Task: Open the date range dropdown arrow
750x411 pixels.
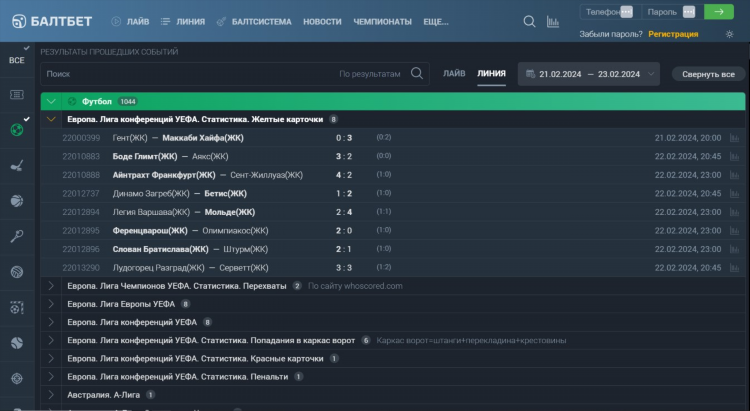Action: (651, 74)
